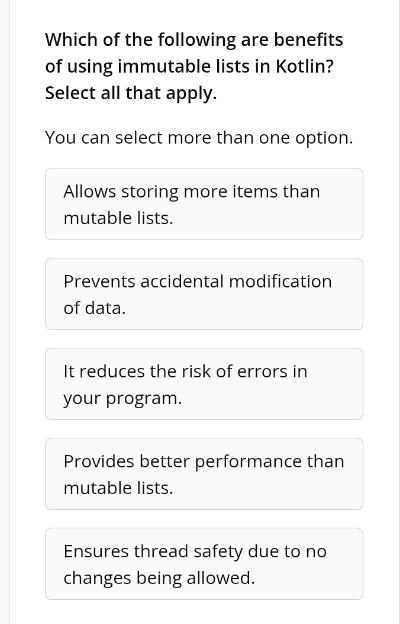Click 'Select all that apply.' heading line
Image resolution: width=400 pixels, height=624 pixels.
pos(131,93)
